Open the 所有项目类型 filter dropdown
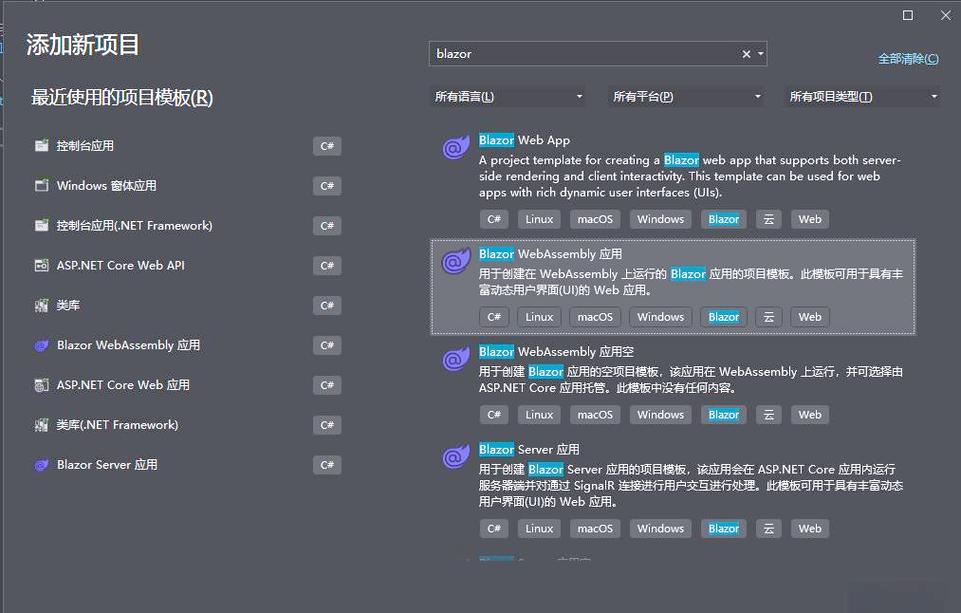 tap(862, 97)
